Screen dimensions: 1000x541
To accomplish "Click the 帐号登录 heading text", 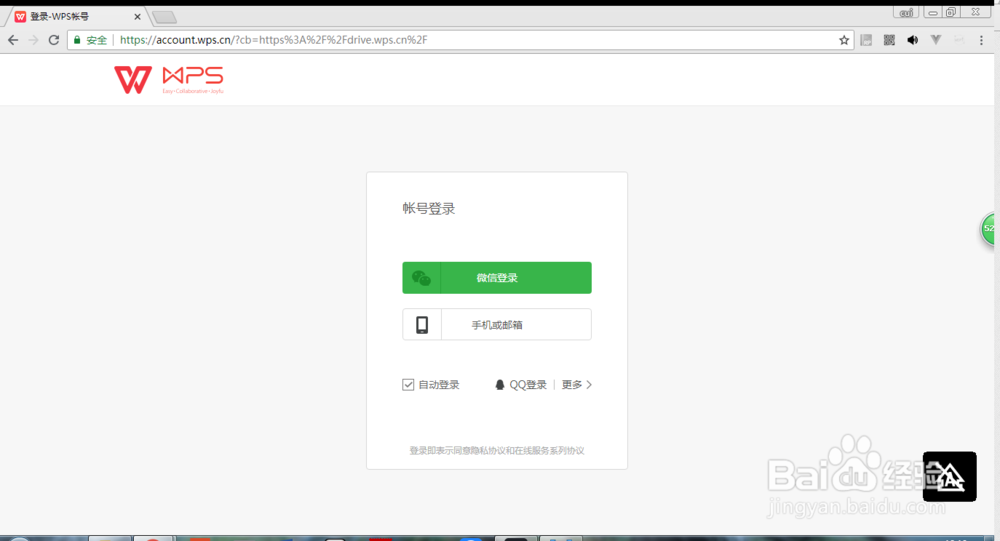I will click(429, 209).
